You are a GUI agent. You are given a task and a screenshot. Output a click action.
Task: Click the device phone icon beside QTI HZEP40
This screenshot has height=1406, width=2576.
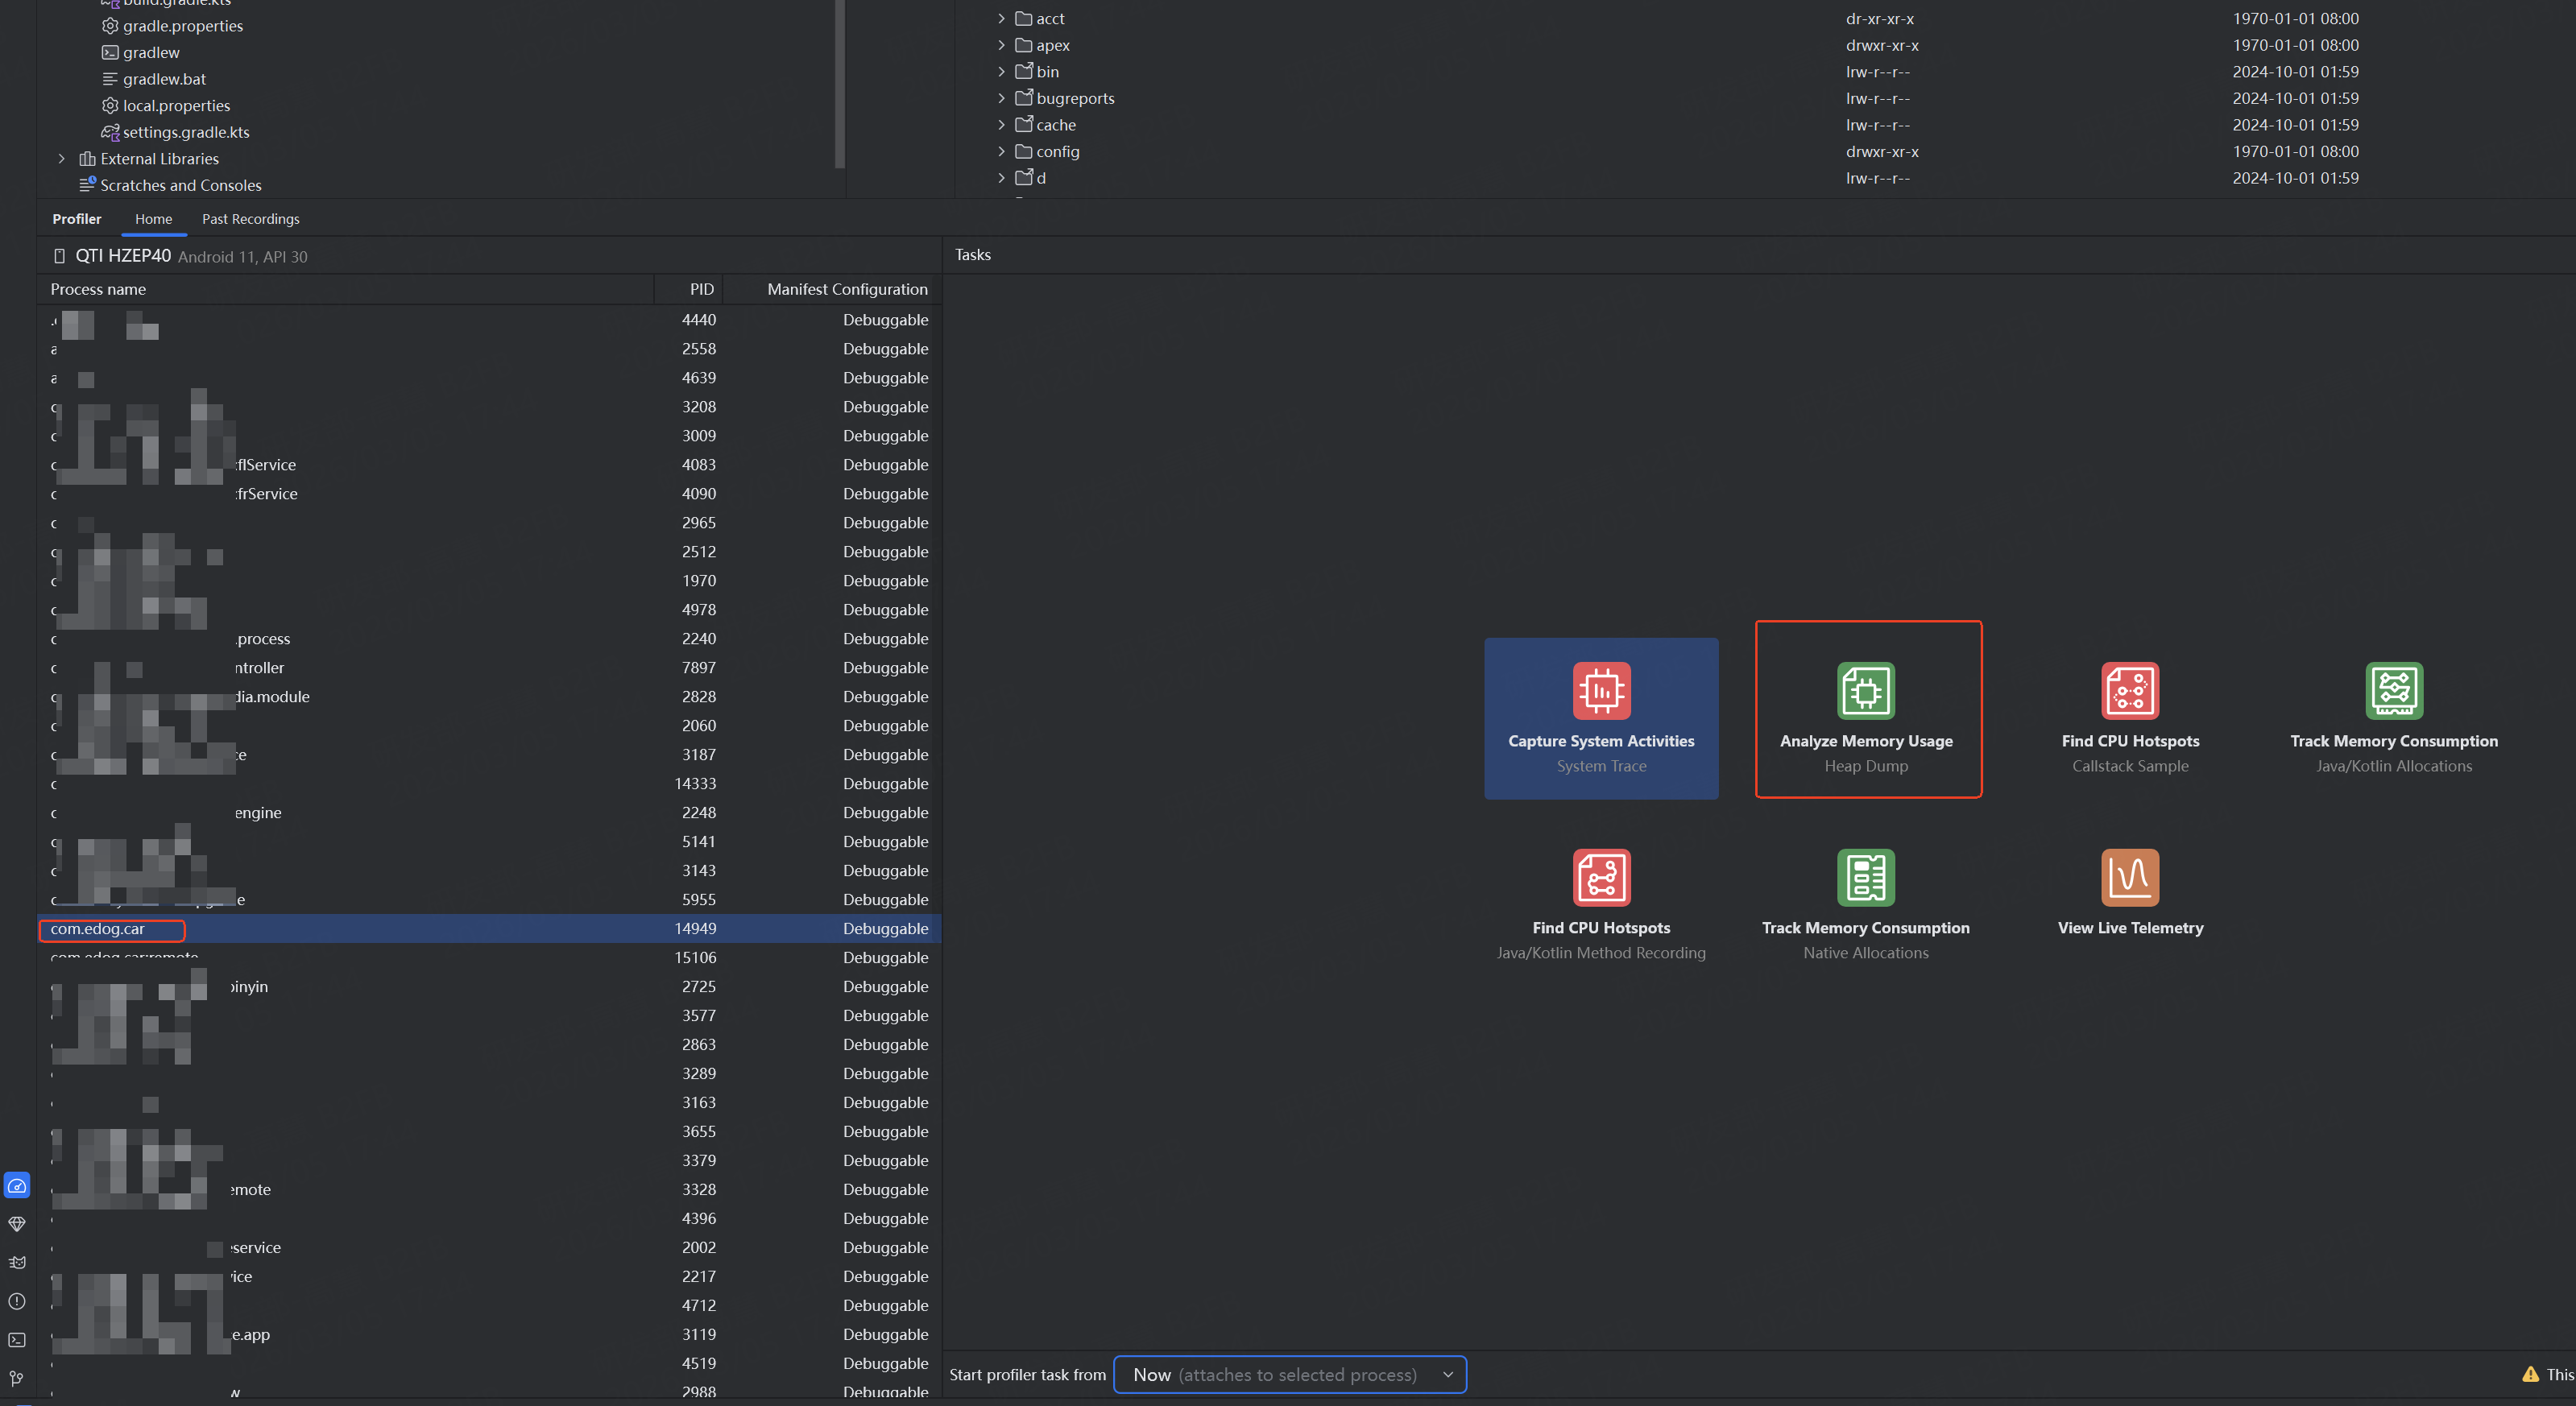[x=59, y=256]
